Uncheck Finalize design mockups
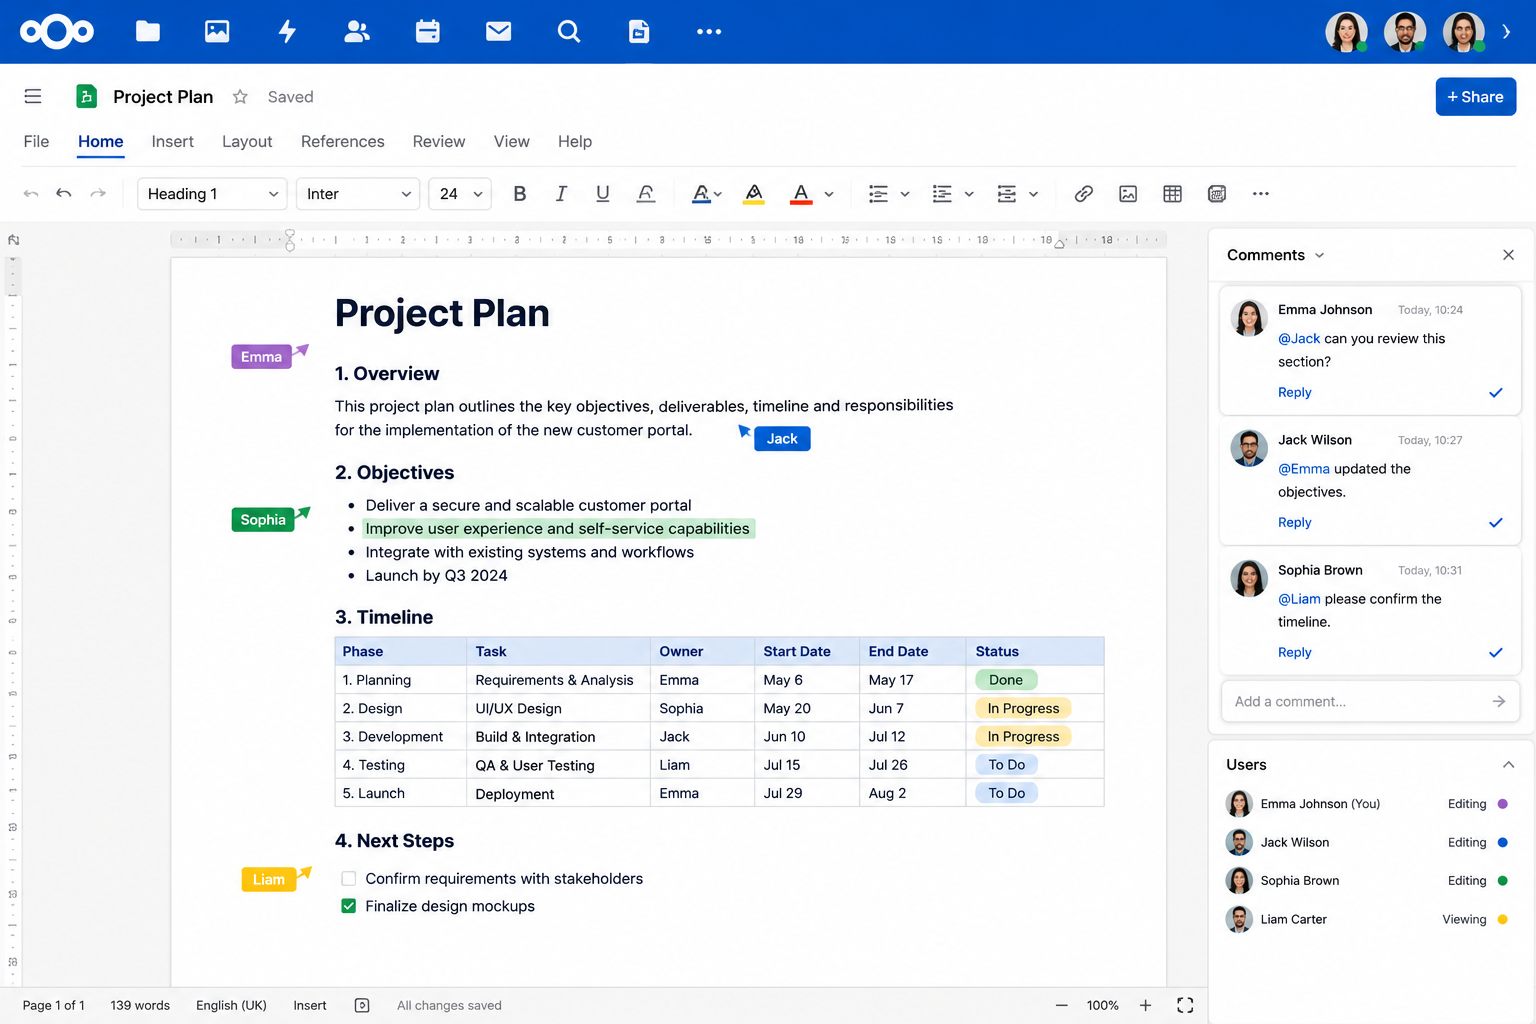 coord(349,906)
